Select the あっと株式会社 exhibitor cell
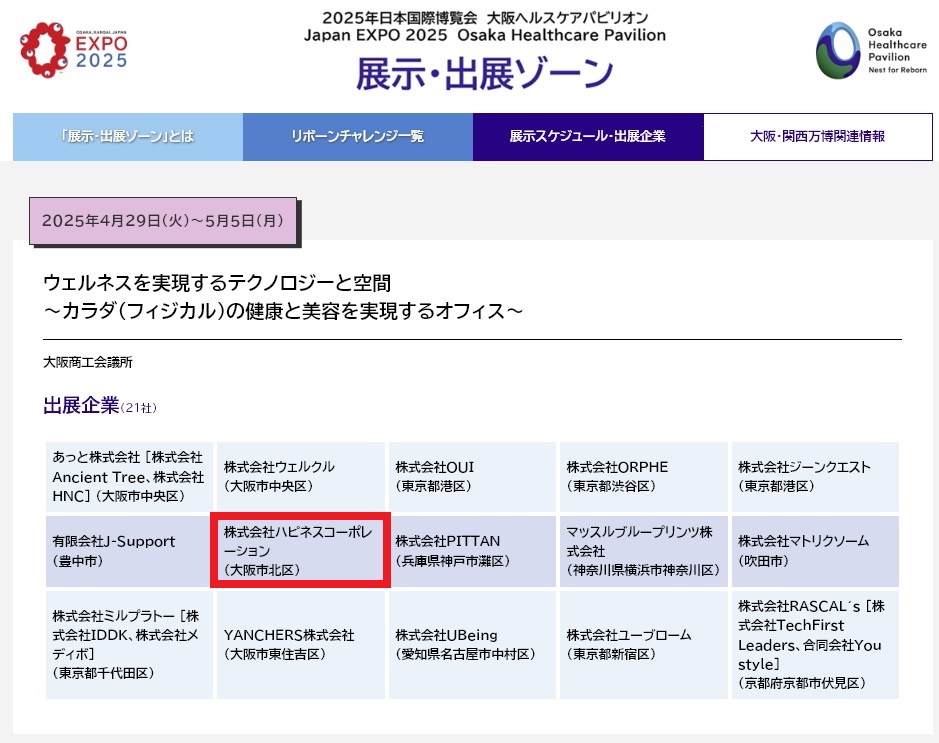This screenshot has height=743, width=939. coord(129,477)
